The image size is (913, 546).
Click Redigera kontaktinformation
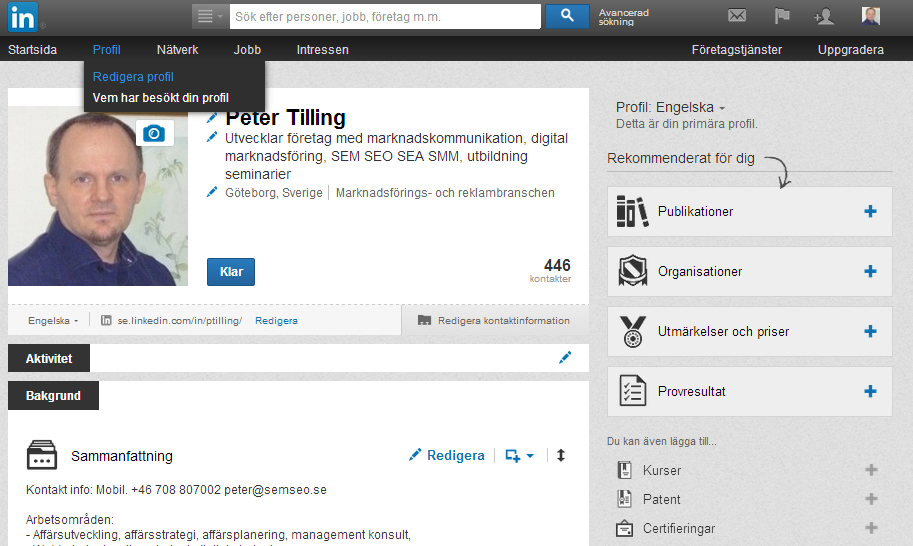(494, 320)
